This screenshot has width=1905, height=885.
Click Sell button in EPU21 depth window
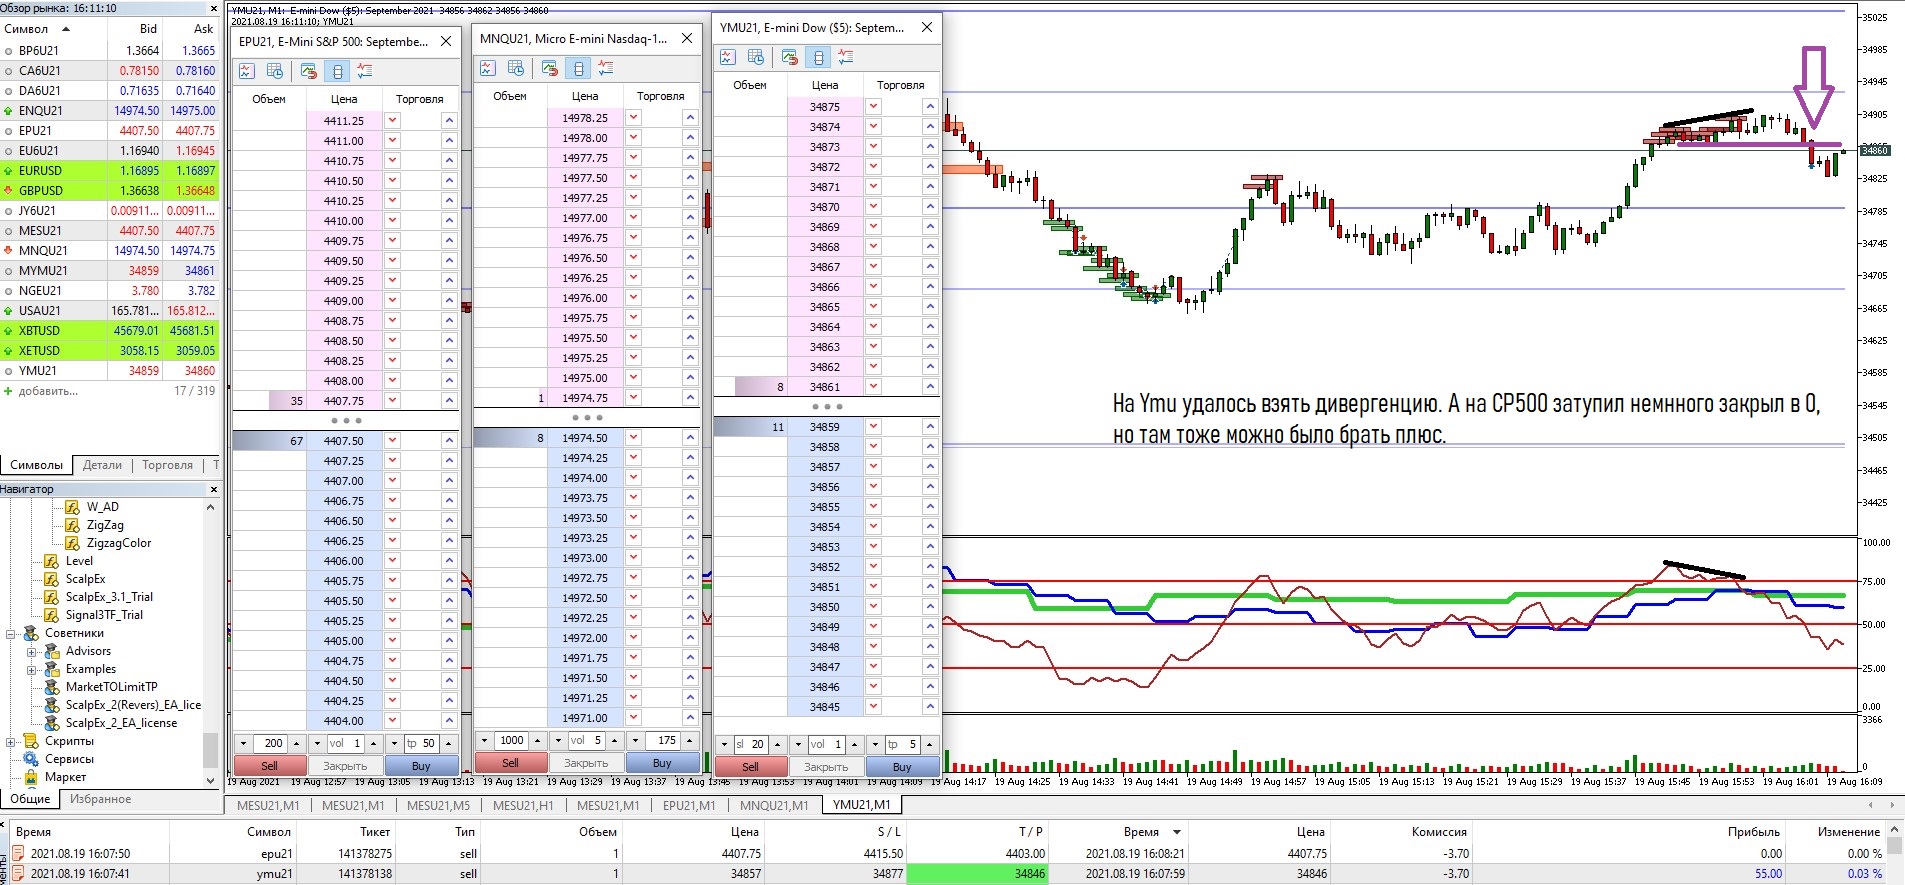[x=270, y=765]
